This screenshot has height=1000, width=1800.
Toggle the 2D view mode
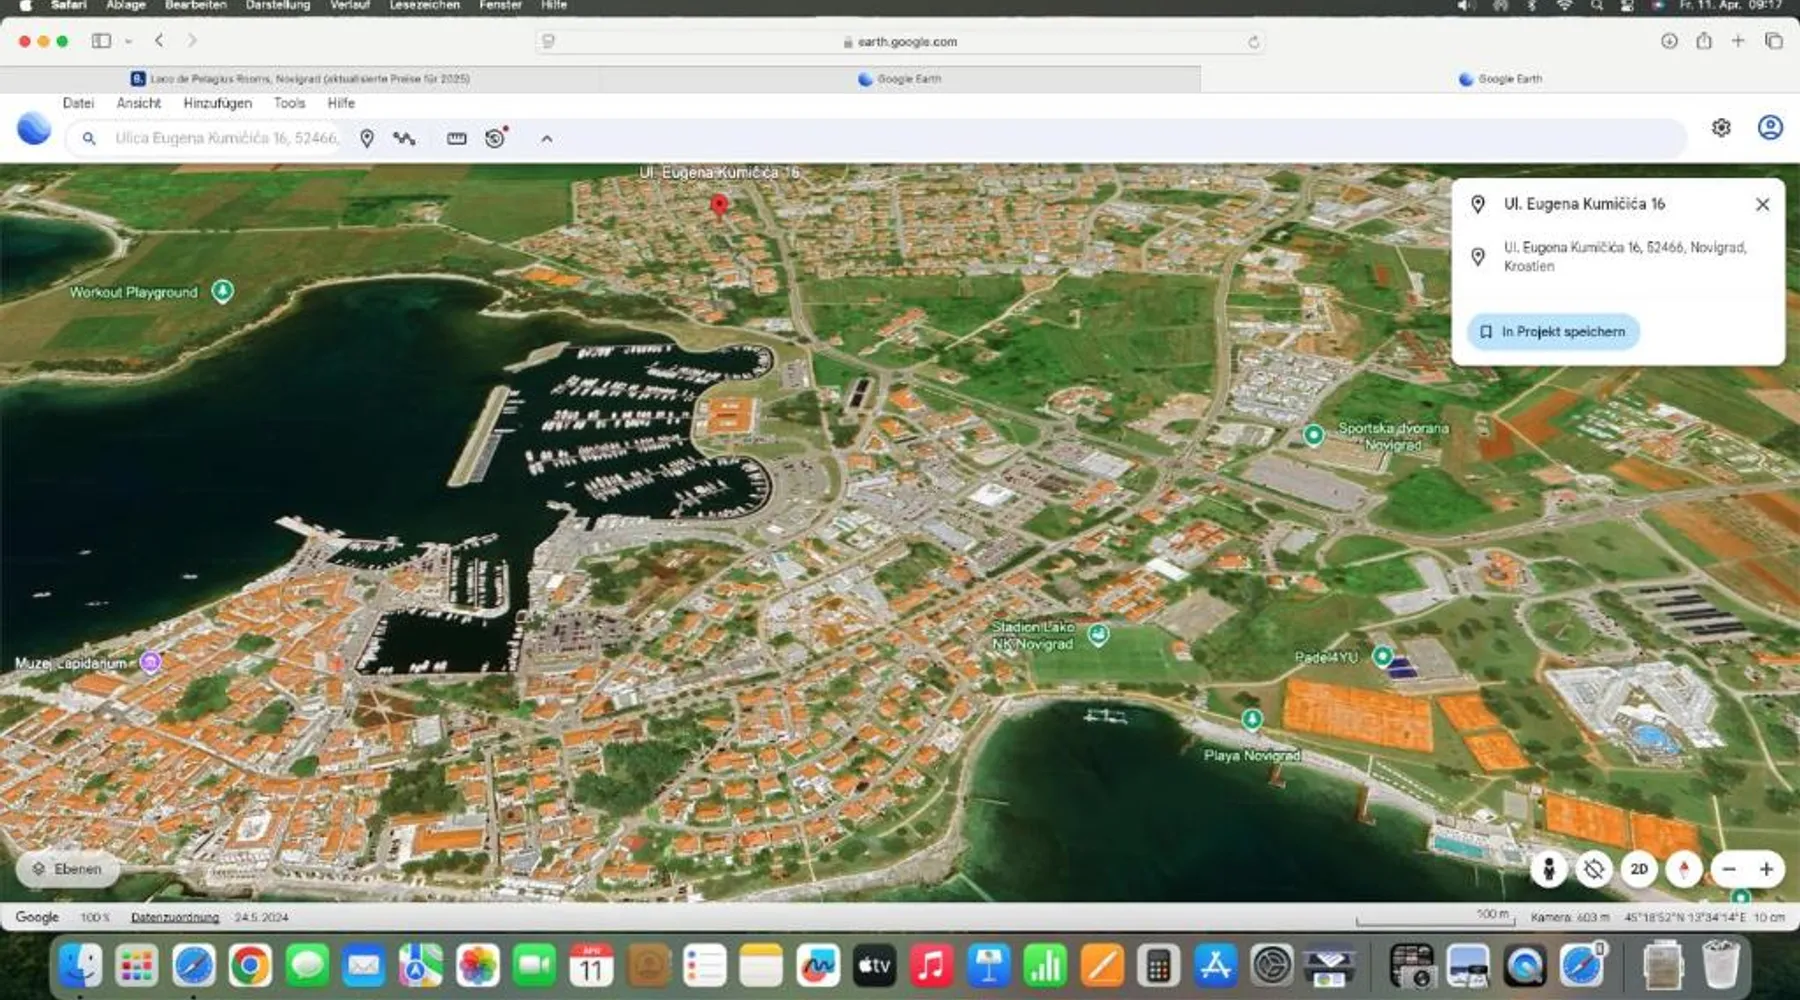click(1639, 869)
